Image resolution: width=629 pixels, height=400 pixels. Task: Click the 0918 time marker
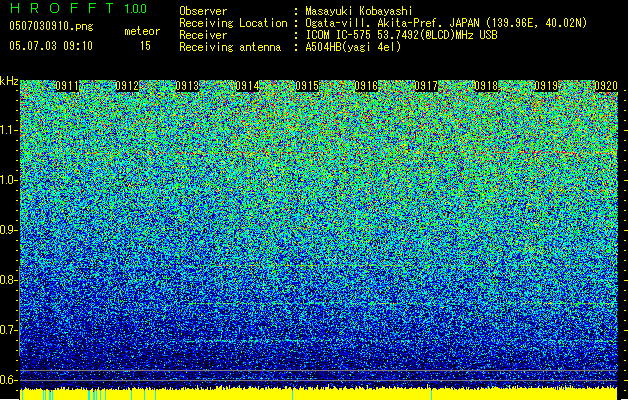click(x=486, y=86)
